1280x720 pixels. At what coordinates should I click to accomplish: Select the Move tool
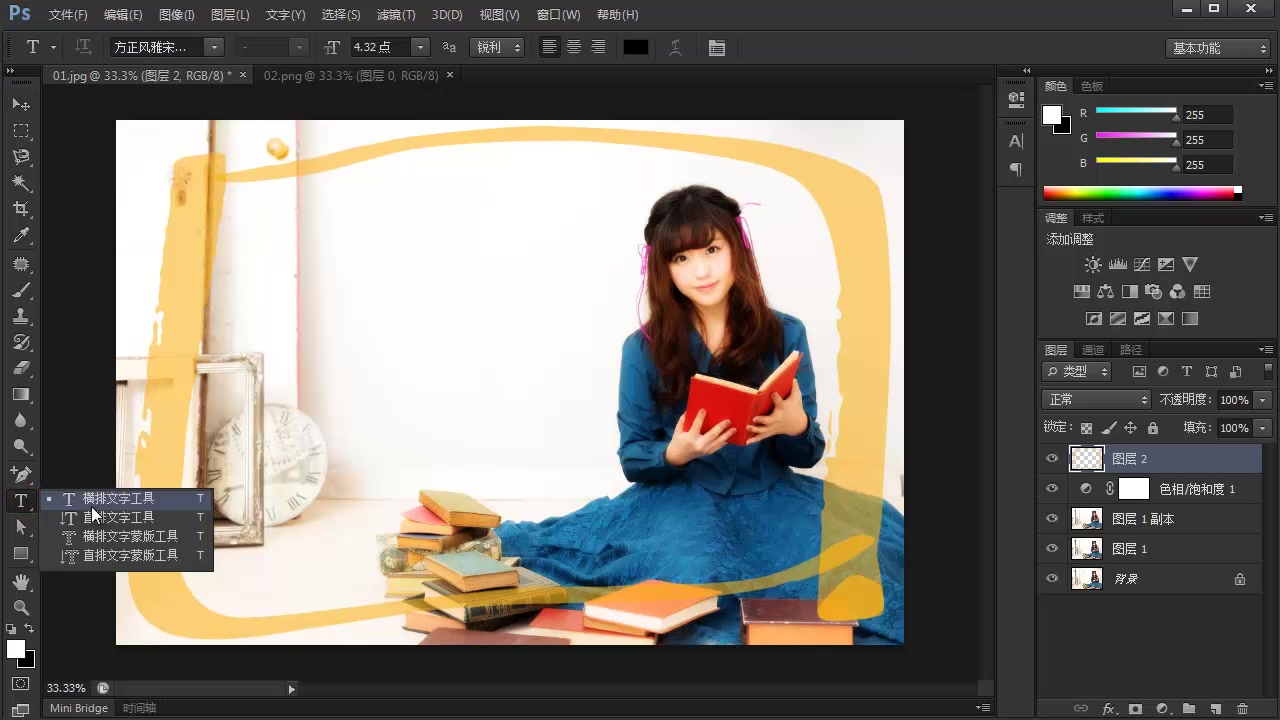(x=20, y=104)
